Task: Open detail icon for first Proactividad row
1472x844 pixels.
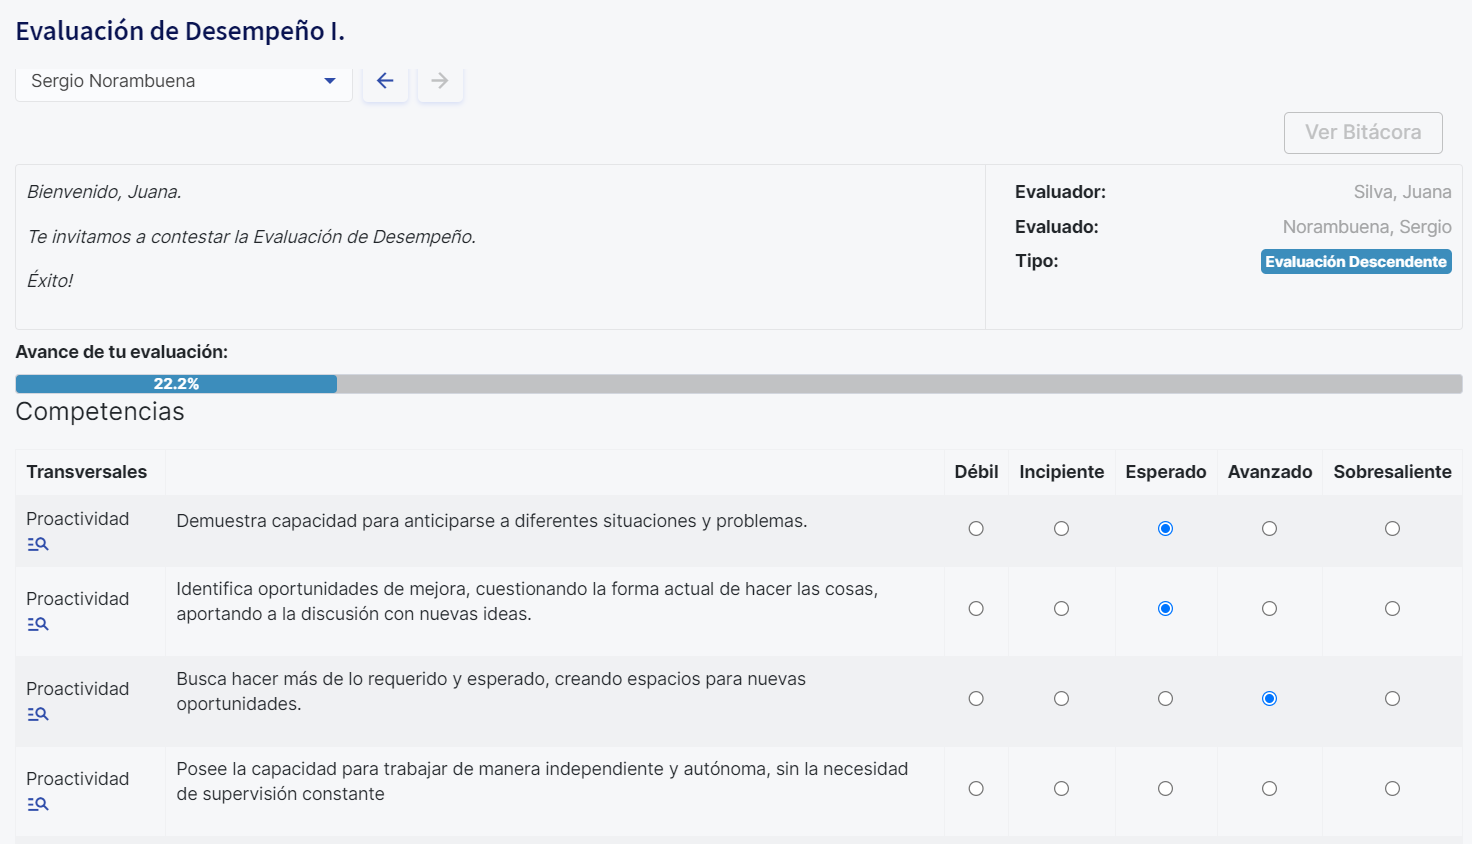Action: point(38,544)
